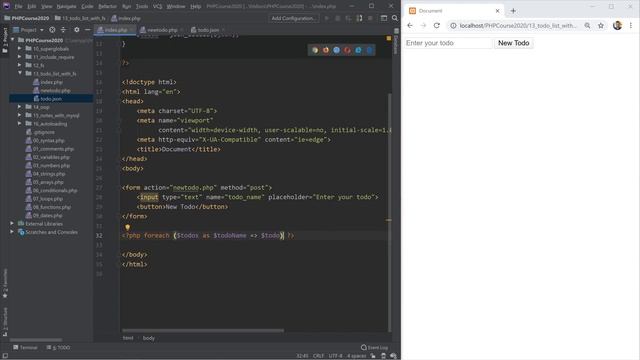Open Project view dropdown

tap(28, 30)
